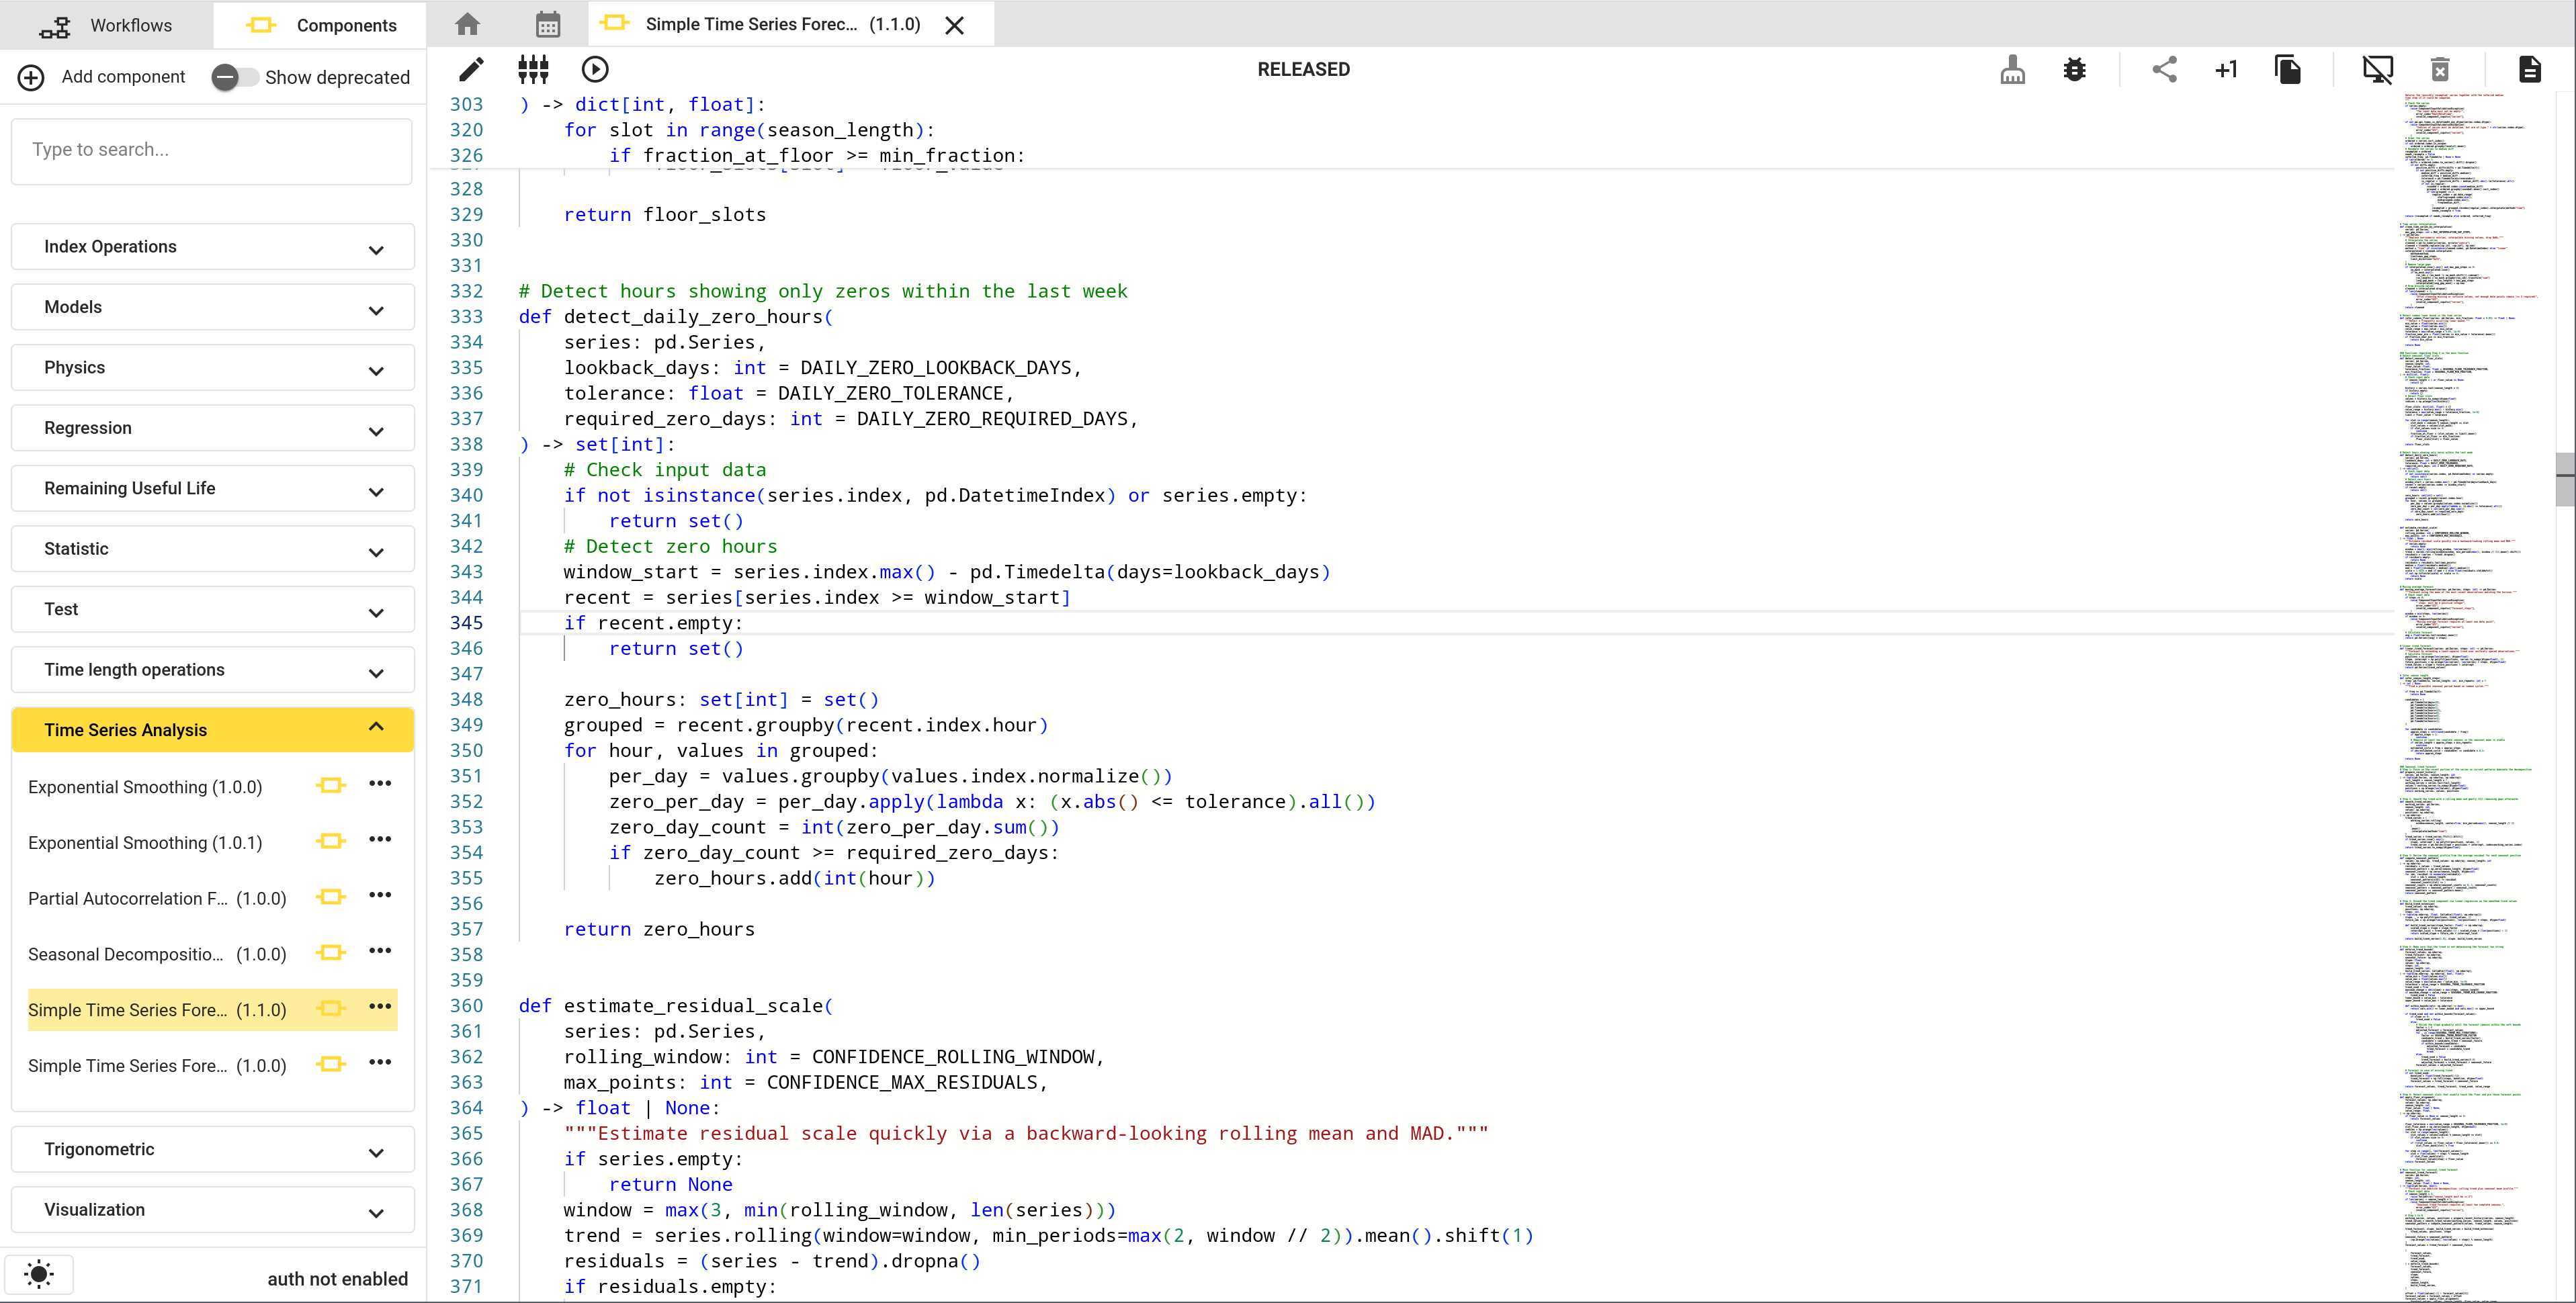Open Partial Autocorrelation F... (1.0.0) component
The image size is (2576, 1303).
pos(157,899)
